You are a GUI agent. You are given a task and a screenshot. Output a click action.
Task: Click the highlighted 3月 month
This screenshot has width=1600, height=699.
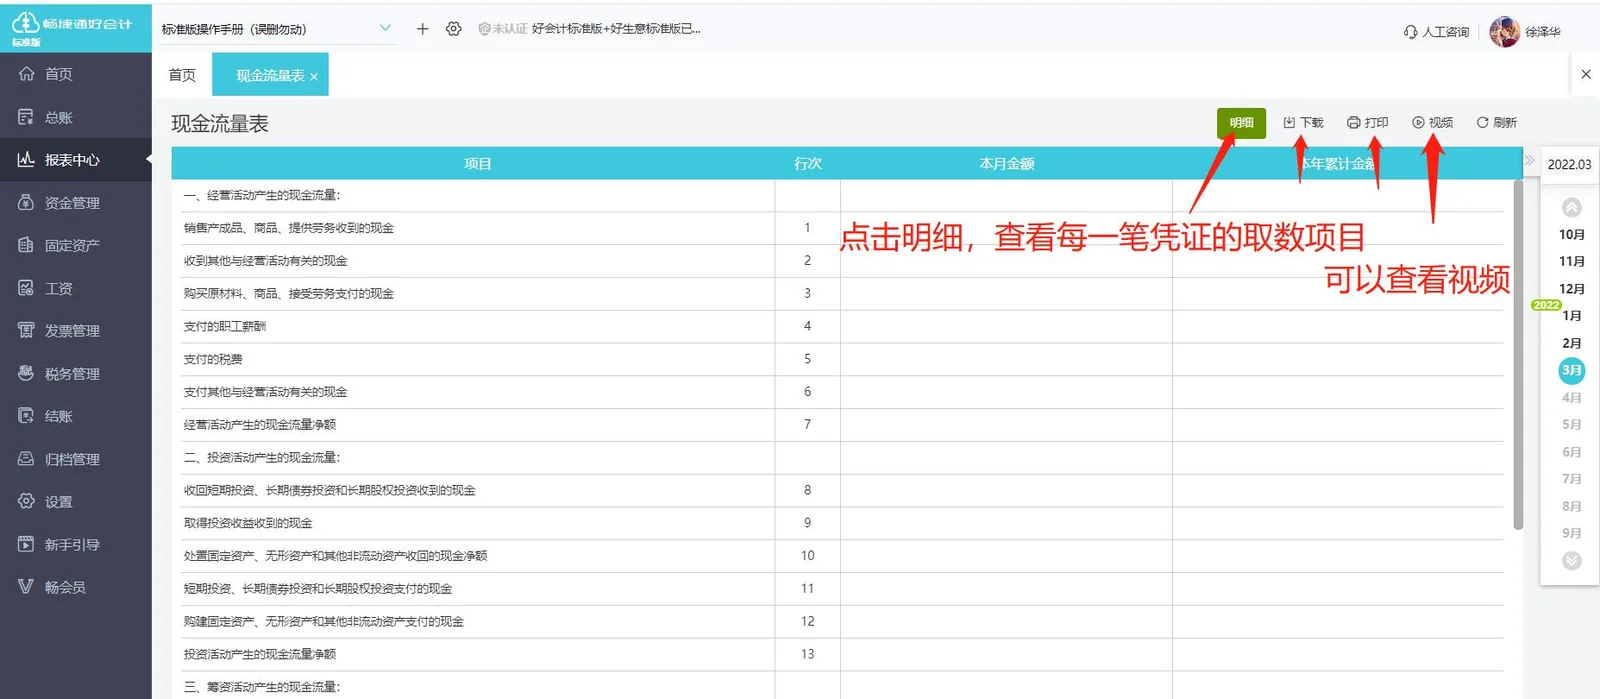[x=1572, y=370]
